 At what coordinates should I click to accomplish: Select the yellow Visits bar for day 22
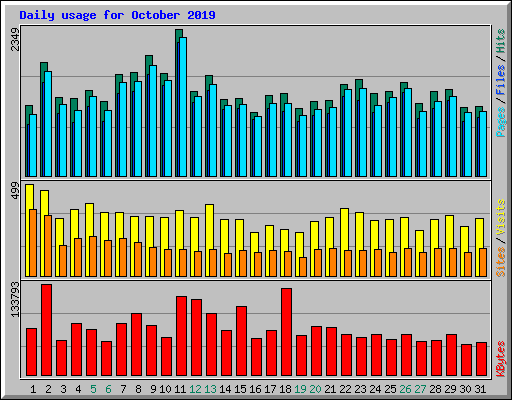pos(344,242)
